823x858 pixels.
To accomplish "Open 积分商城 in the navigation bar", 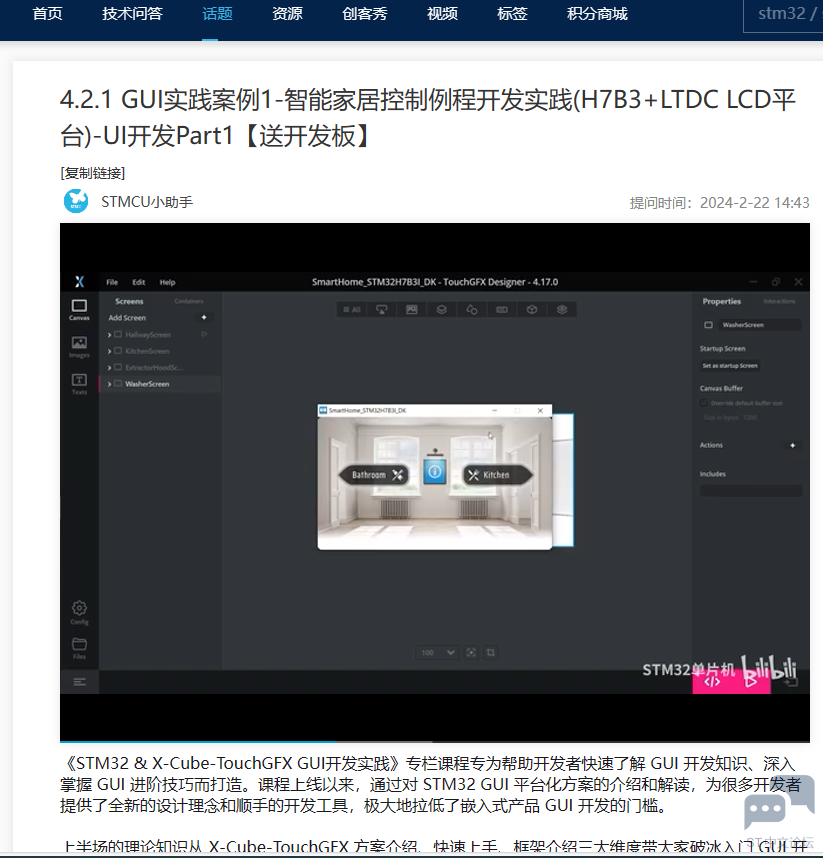I will pyautogui.click(x=598, y=14).
